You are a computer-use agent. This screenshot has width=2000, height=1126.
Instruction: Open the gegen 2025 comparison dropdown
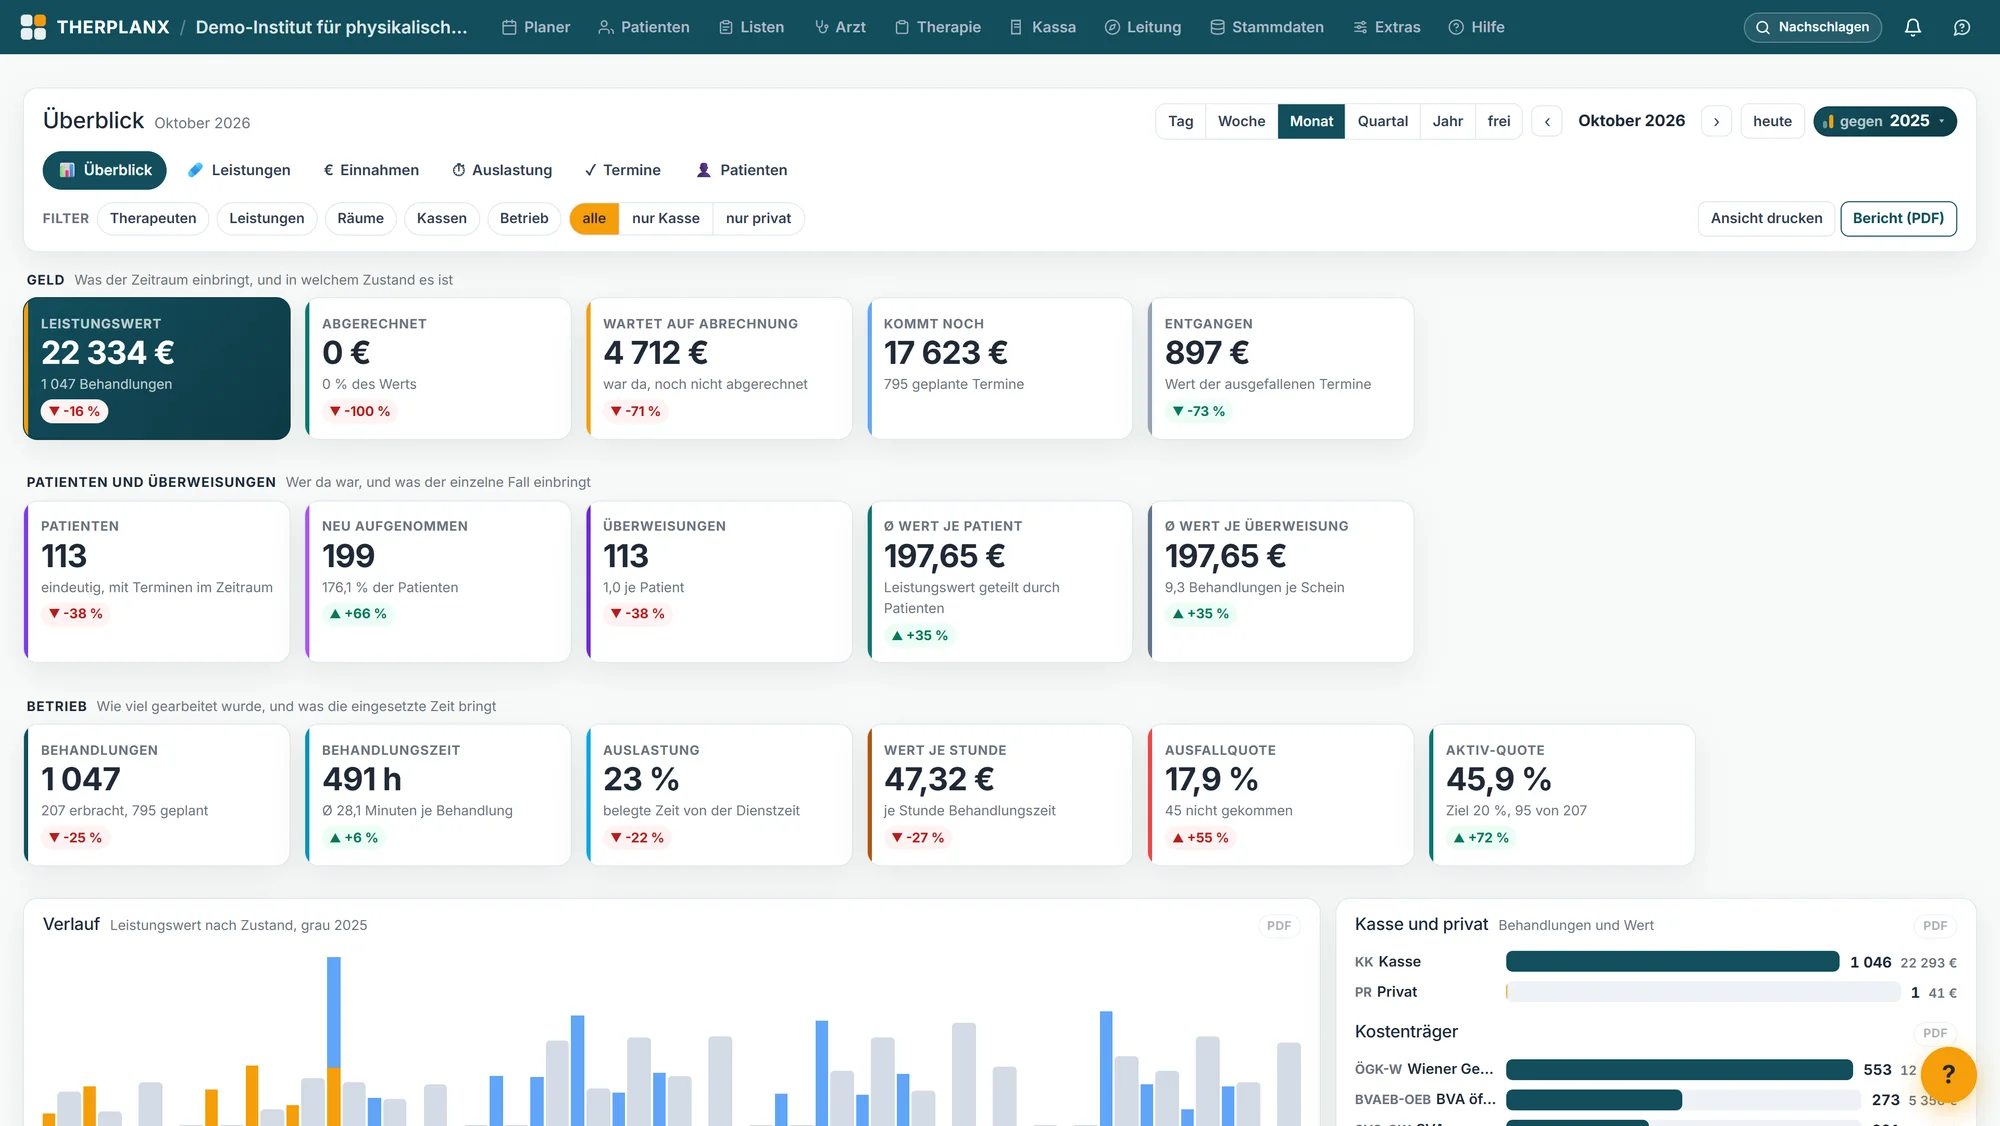tap(1884, 121)
